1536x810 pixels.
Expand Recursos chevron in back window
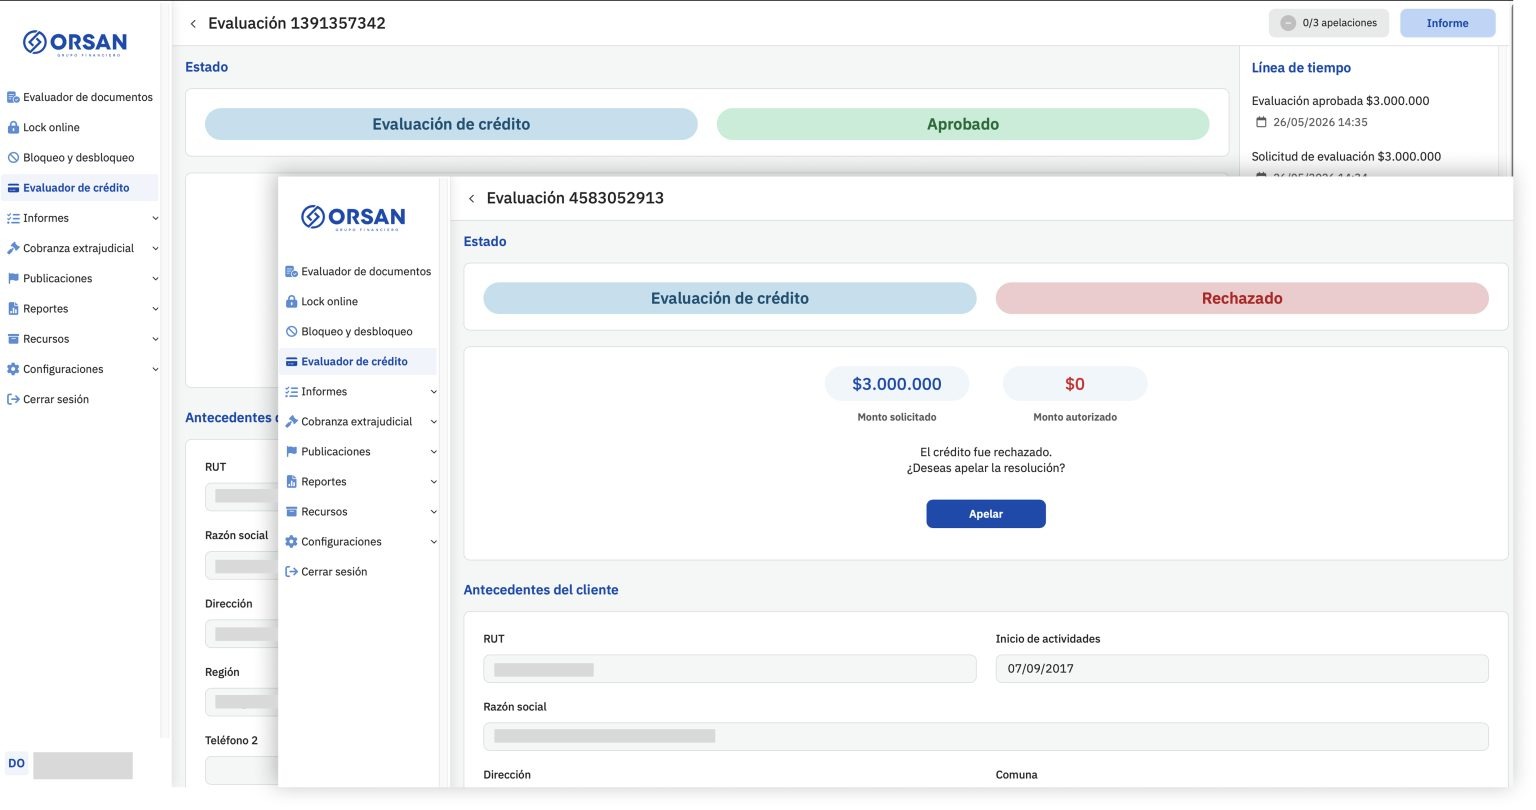(x=155, y=339)
